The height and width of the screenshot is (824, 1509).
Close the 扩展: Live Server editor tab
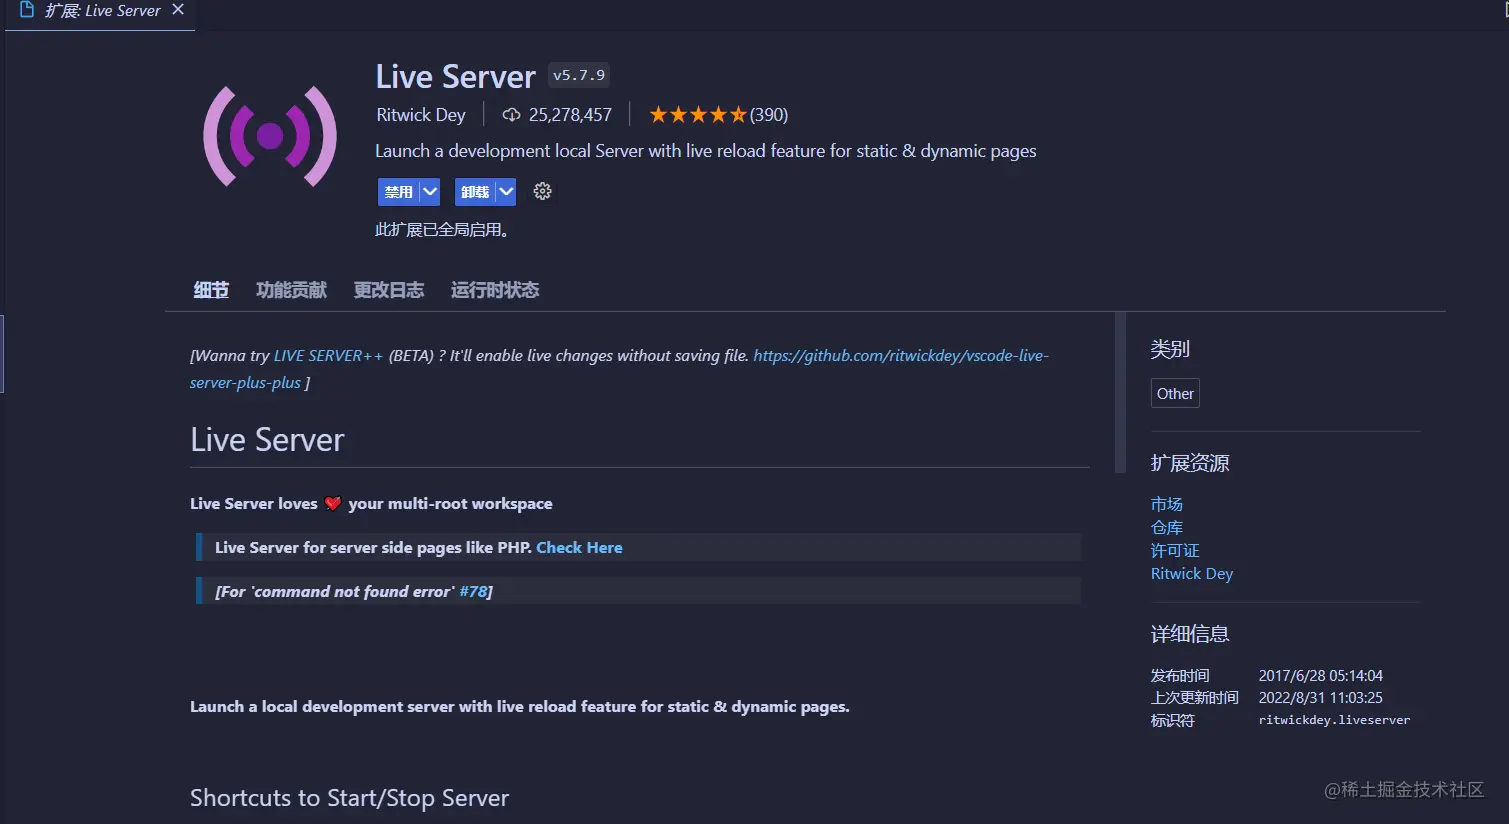178,10
